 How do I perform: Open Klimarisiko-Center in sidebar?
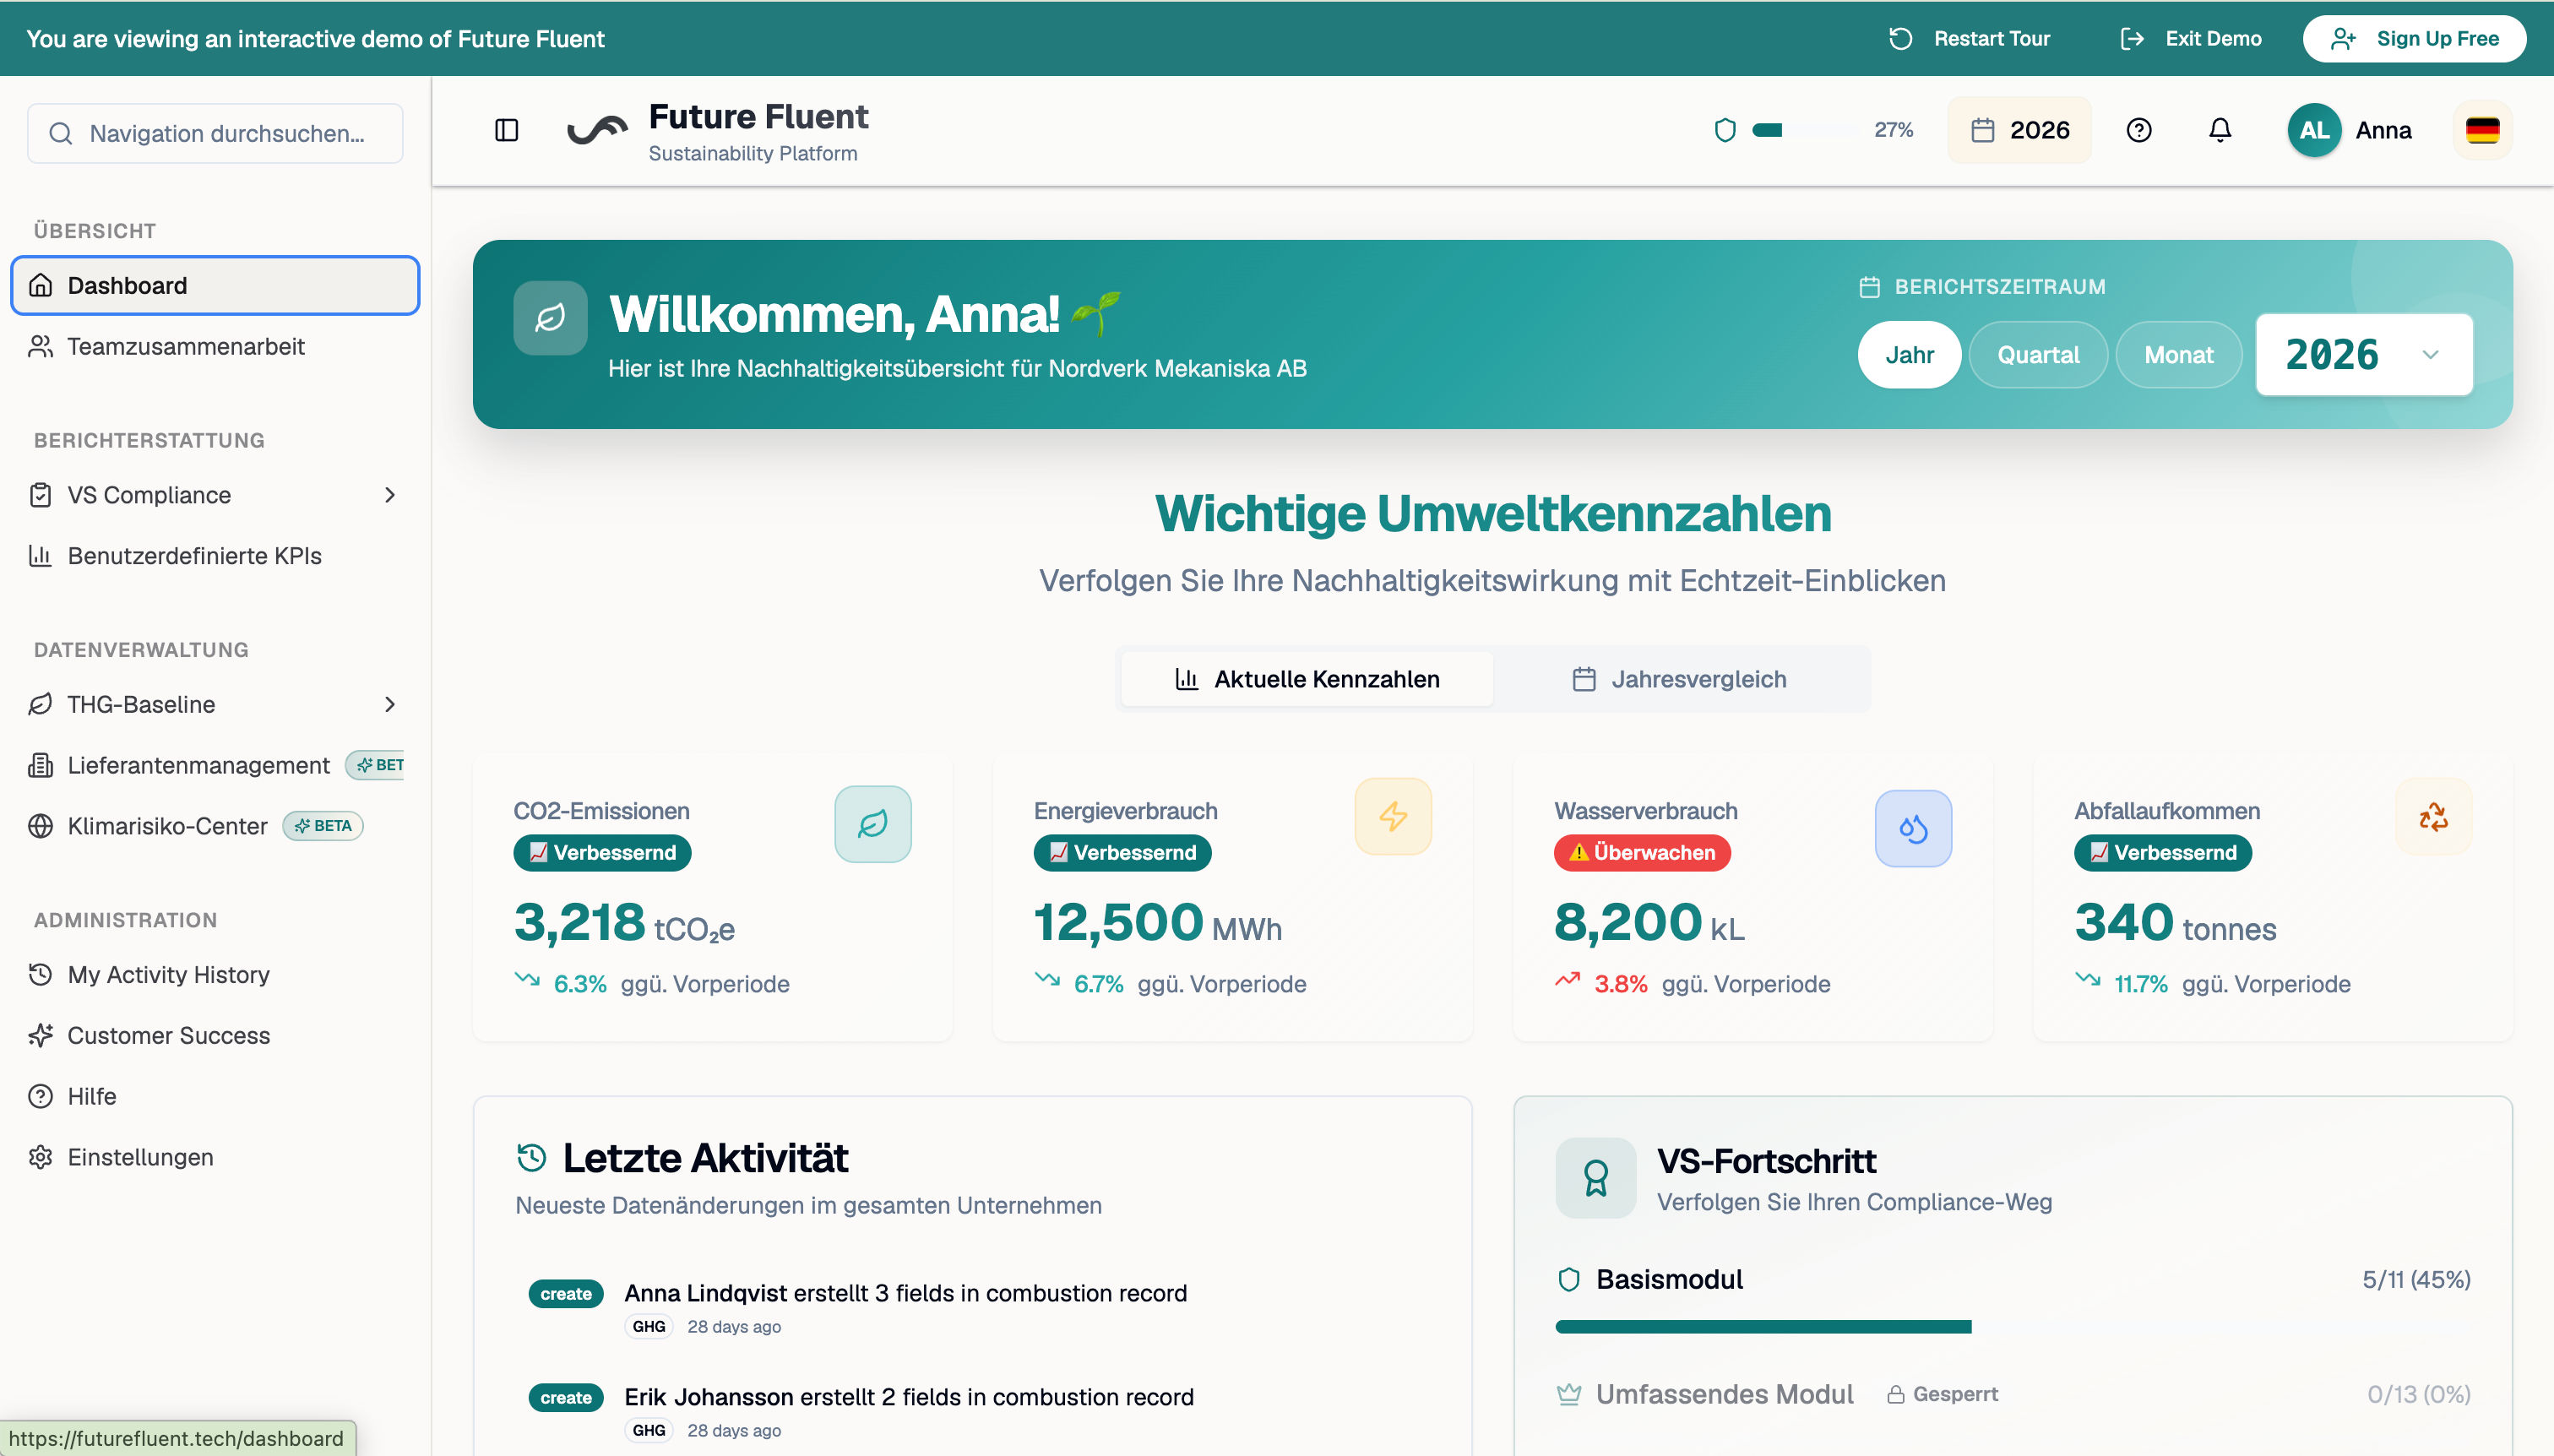tap(215, 825)
